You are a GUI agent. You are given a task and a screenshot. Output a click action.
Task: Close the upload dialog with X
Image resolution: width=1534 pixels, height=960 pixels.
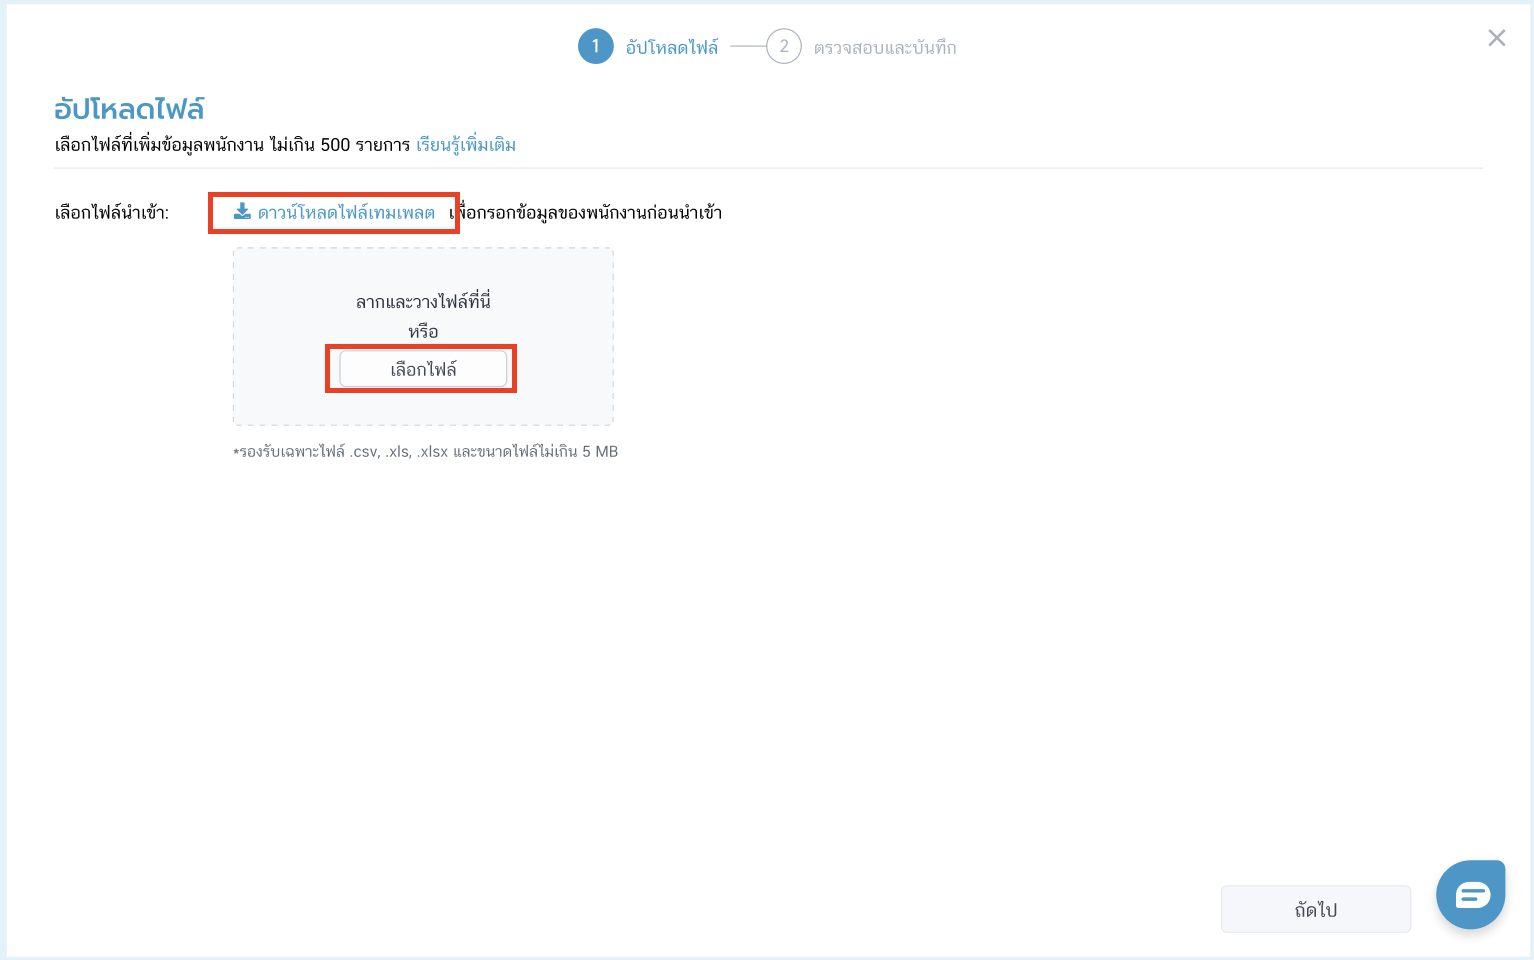tap(1496, 38)
